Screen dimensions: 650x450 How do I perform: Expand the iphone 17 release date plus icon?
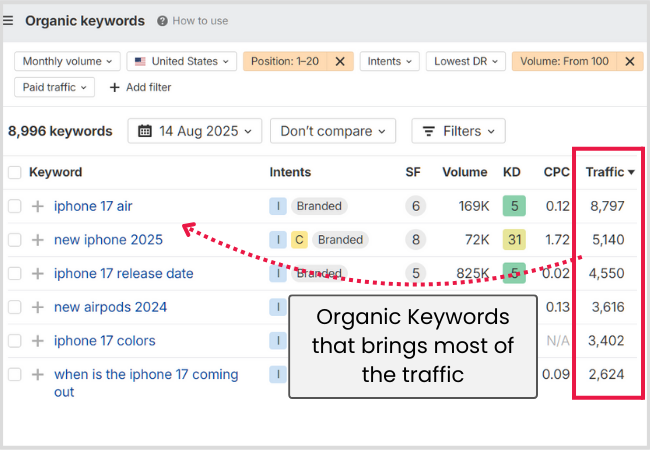38,273
